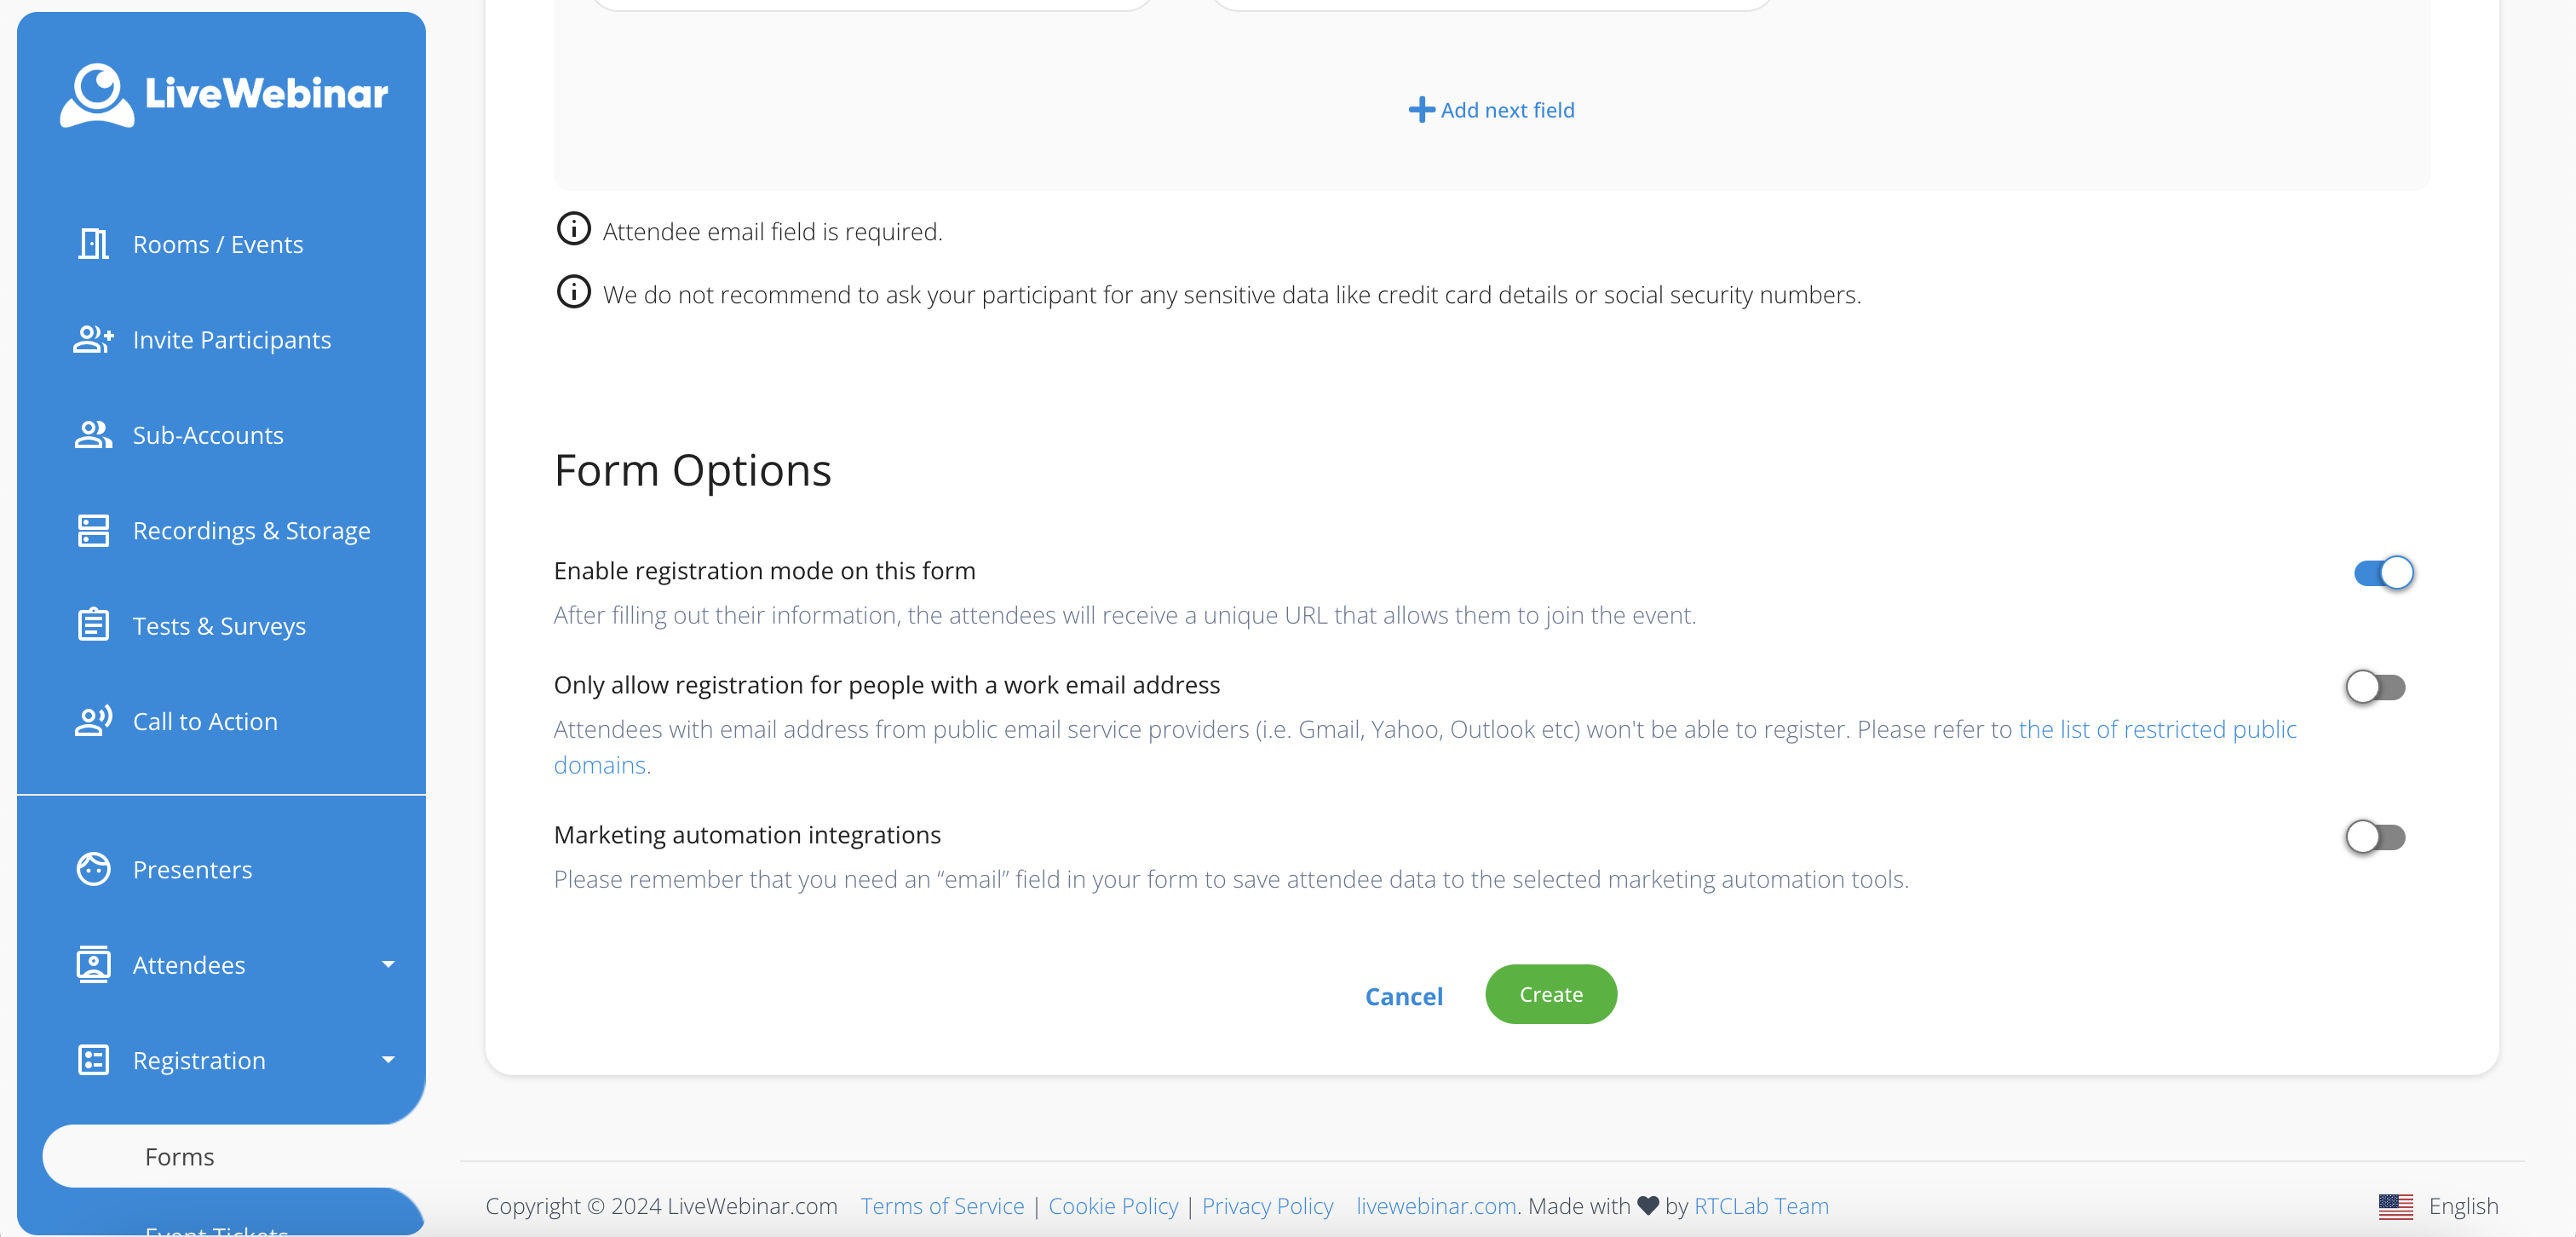2576x1237 pixels.
Task: Click the Rooms / Events door icon
Action: tap(93, 244)
